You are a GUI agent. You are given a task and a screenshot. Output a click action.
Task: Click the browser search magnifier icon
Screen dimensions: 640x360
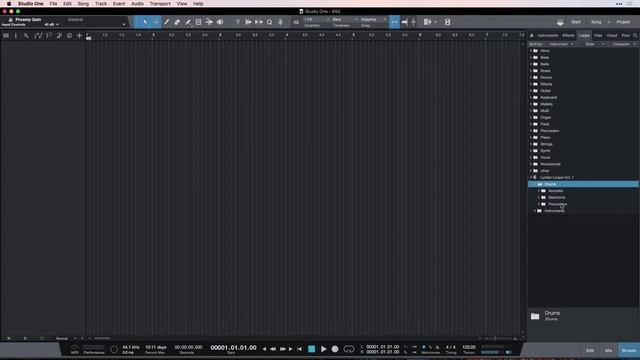635,36
